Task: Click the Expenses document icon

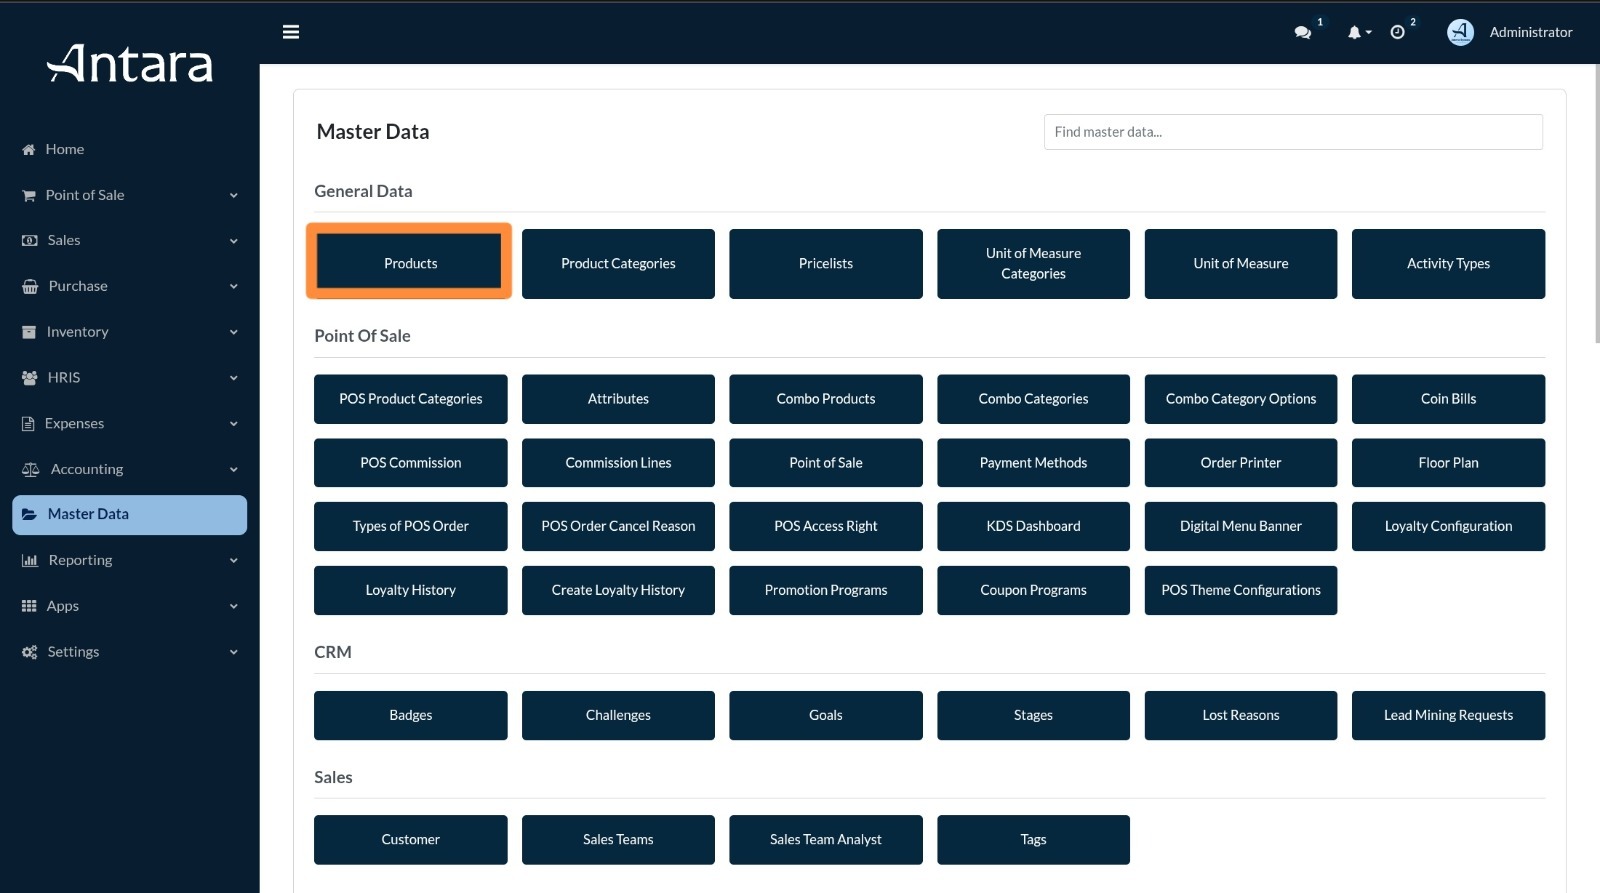Action: click(28, 424)
